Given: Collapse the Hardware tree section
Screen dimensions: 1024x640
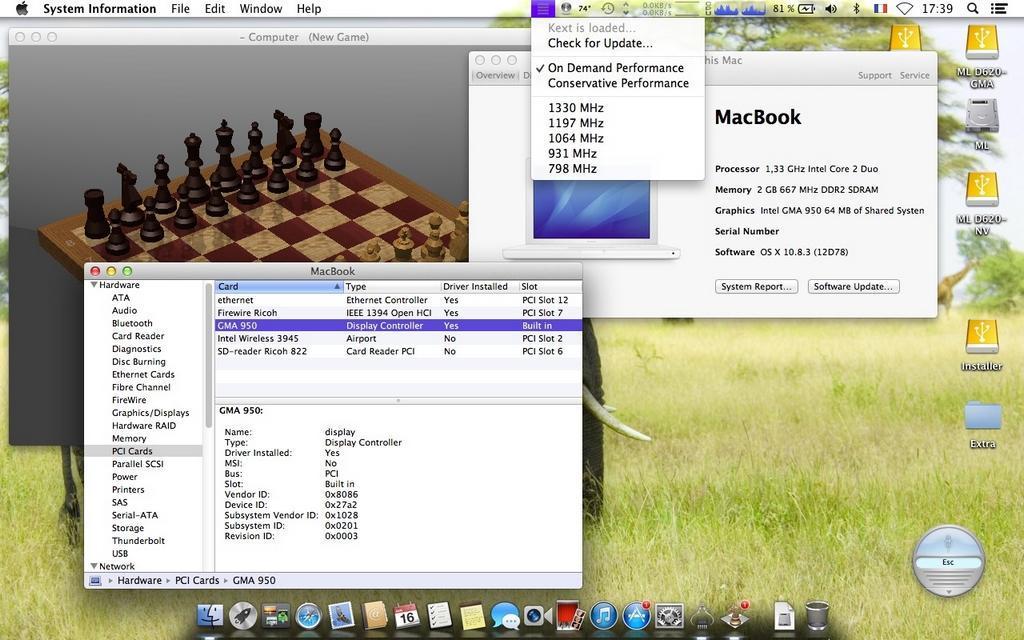Looking at the screenshot, I should 94,285.
